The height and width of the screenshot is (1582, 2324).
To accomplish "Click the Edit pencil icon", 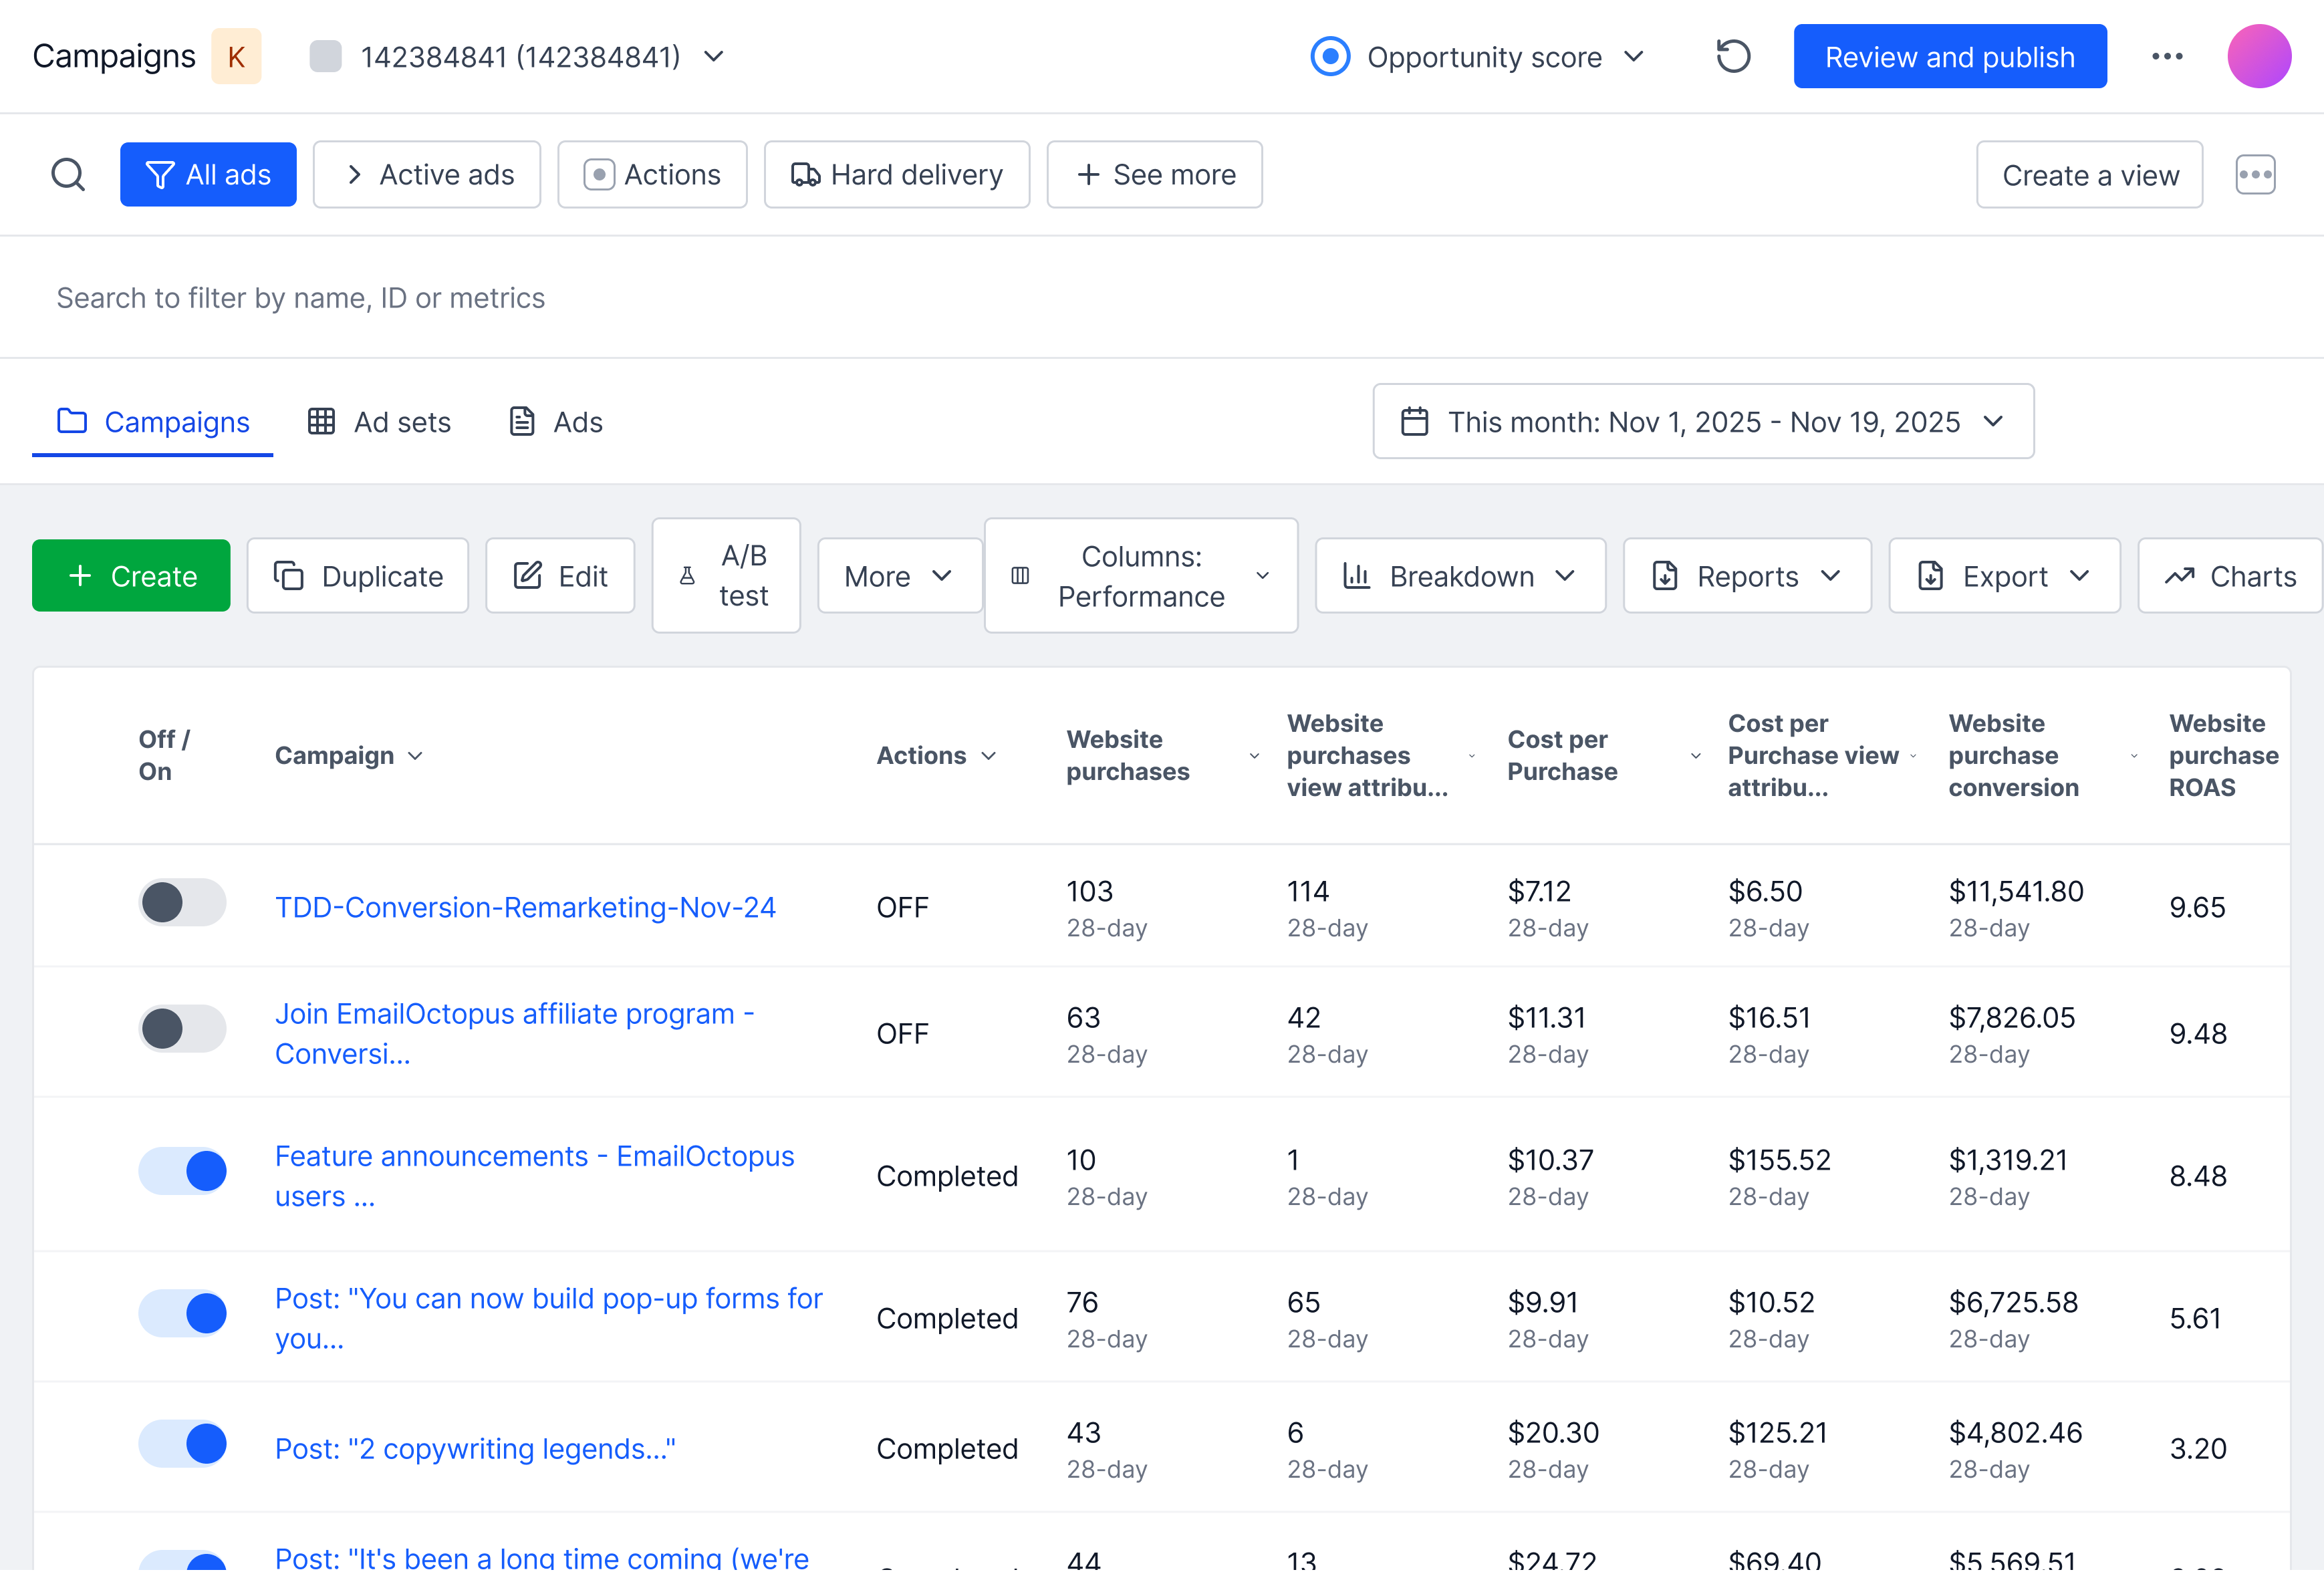I will pos(527,576).
